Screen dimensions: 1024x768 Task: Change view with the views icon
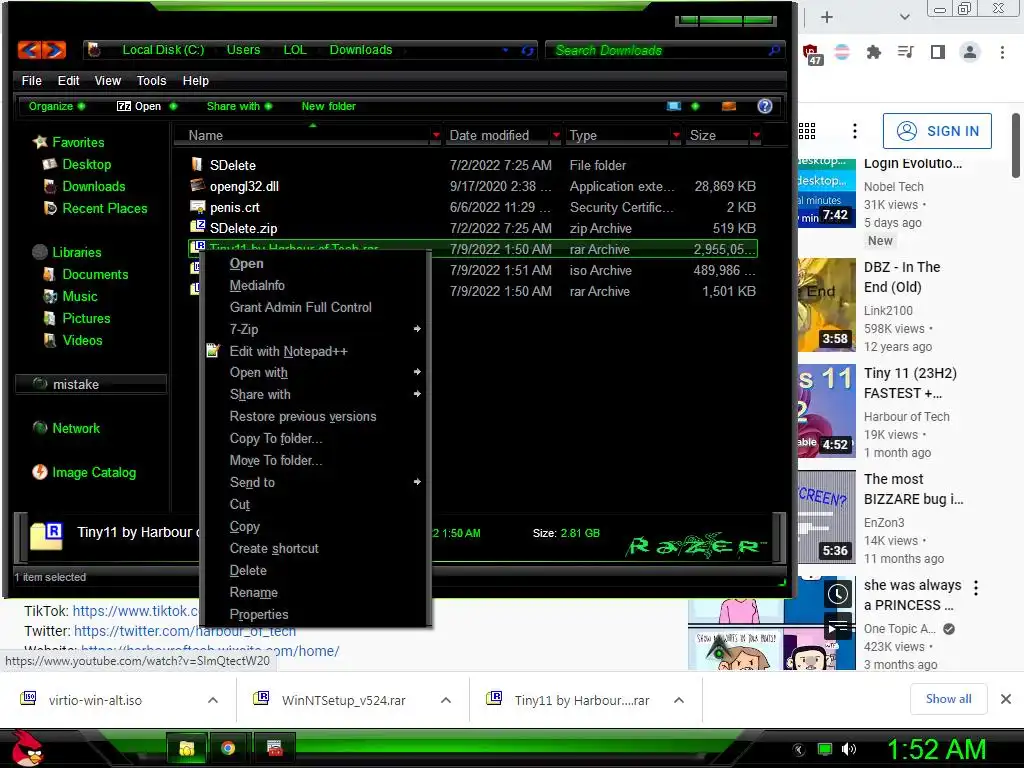coord(674,106)
